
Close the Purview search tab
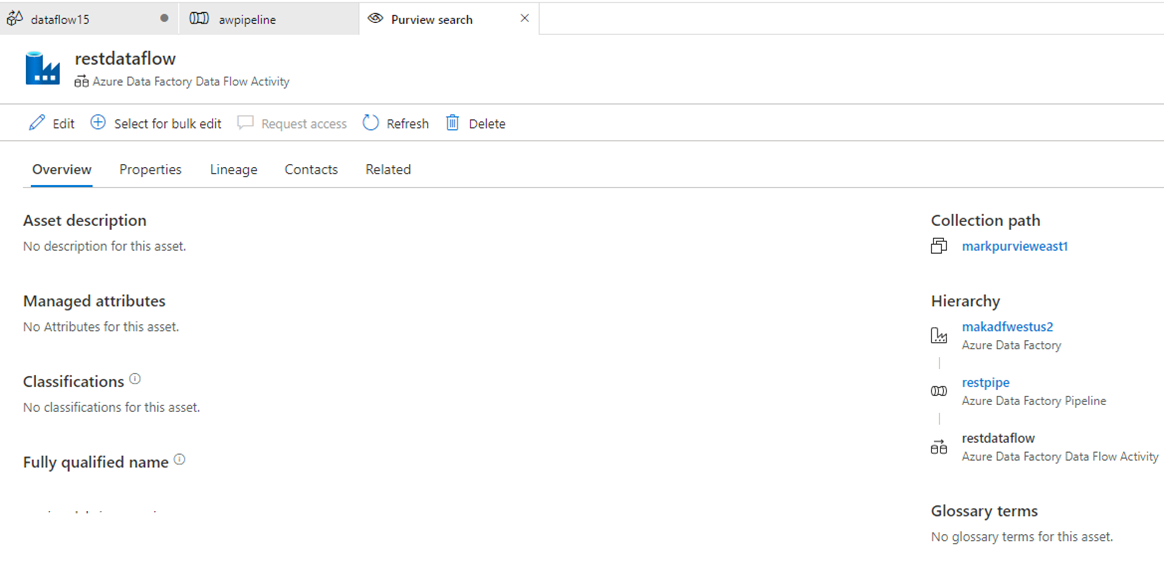(524, 17)
